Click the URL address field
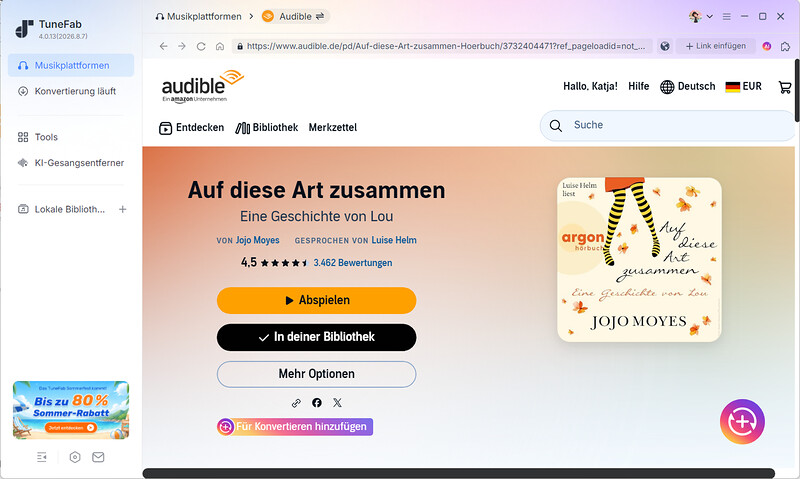800x479 pixels. (442, 46)
